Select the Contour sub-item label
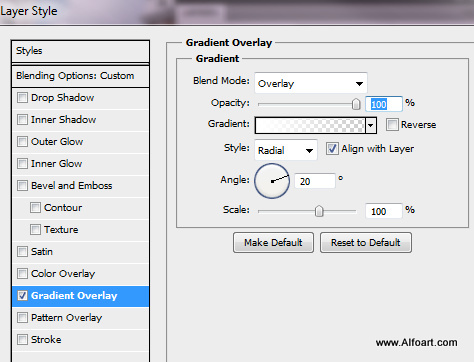The width and height of the screenshot is (474, 362). coord(63,208)
